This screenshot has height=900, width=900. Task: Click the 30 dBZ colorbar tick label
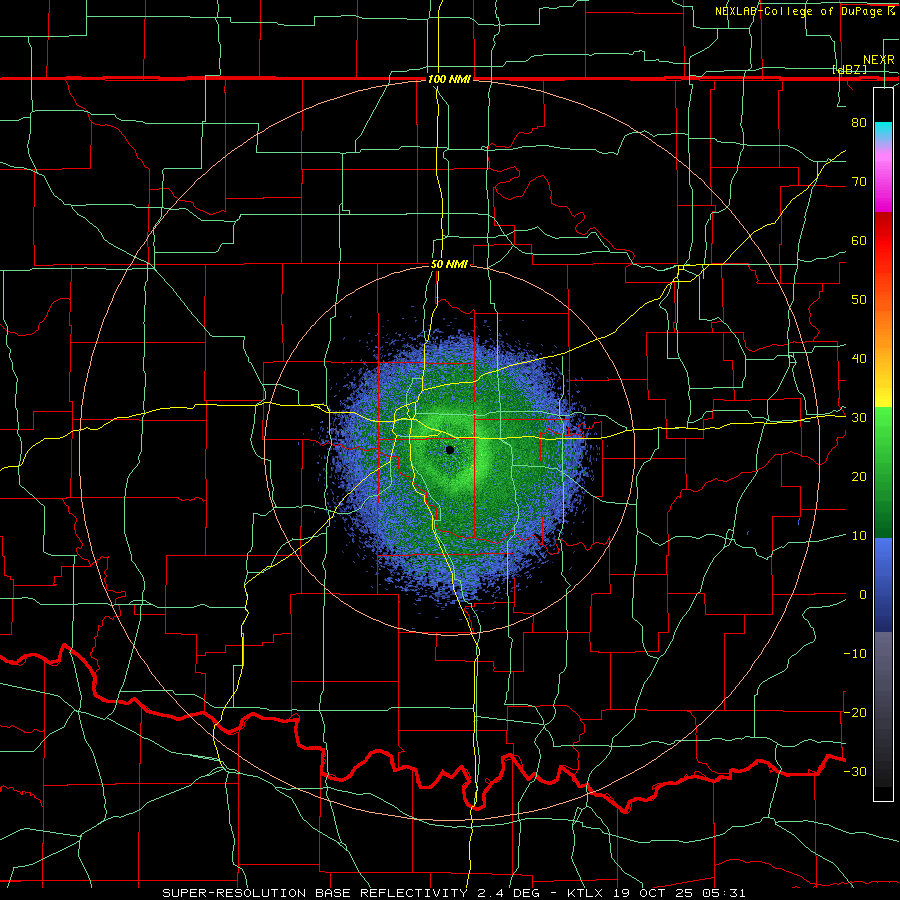pyautogui.click(x=859, y=417)
